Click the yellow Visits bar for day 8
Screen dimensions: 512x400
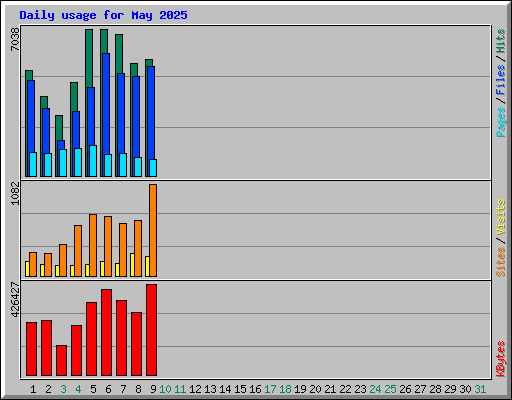point(132,265)
